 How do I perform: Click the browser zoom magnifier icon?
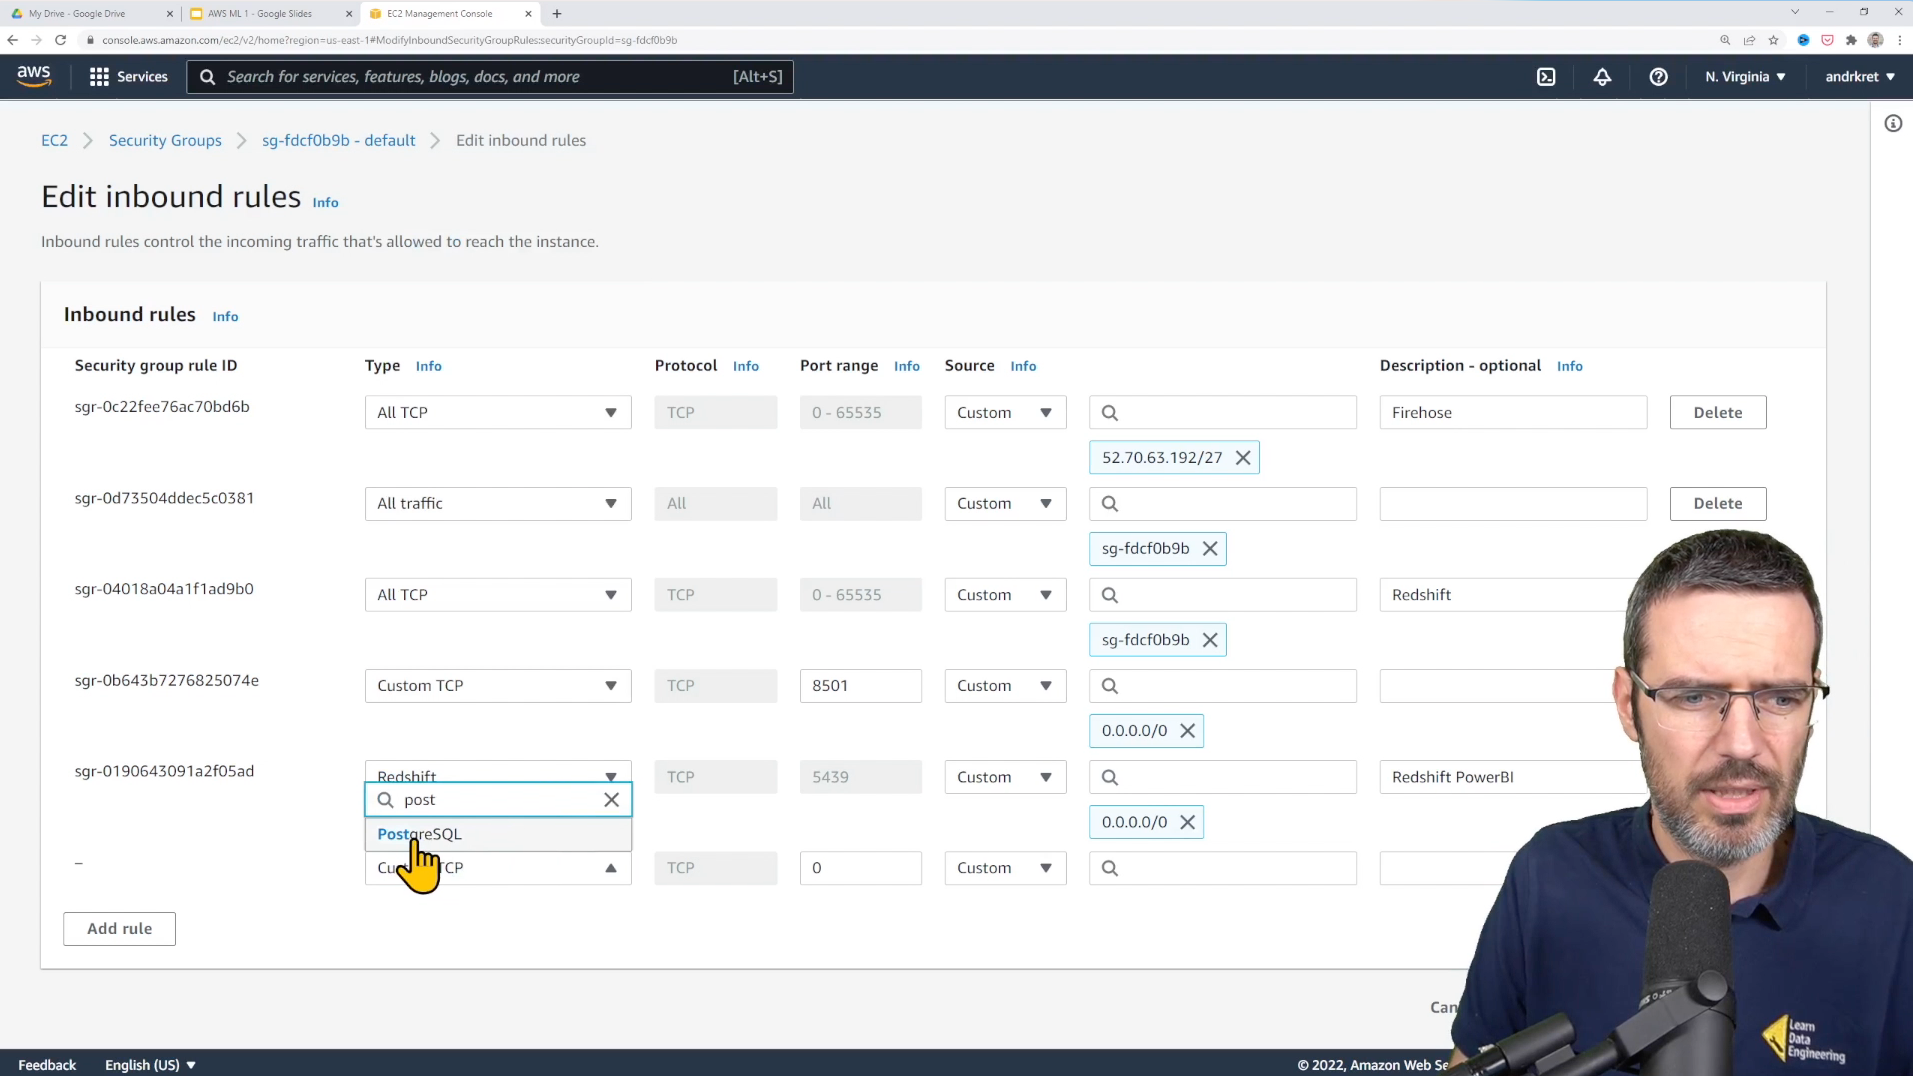click(x=1725, y=40)
